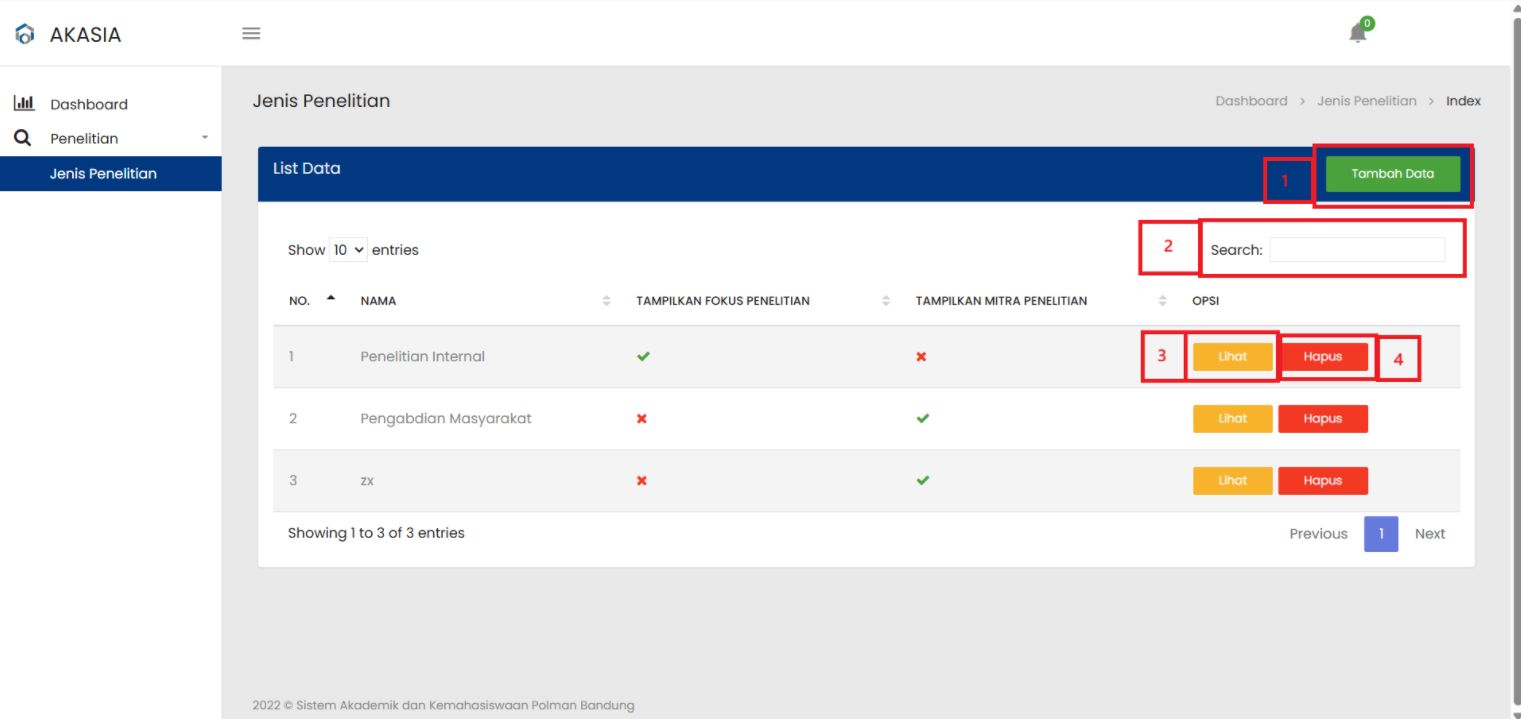Click the Next pagination link

tap(1429, 534)
